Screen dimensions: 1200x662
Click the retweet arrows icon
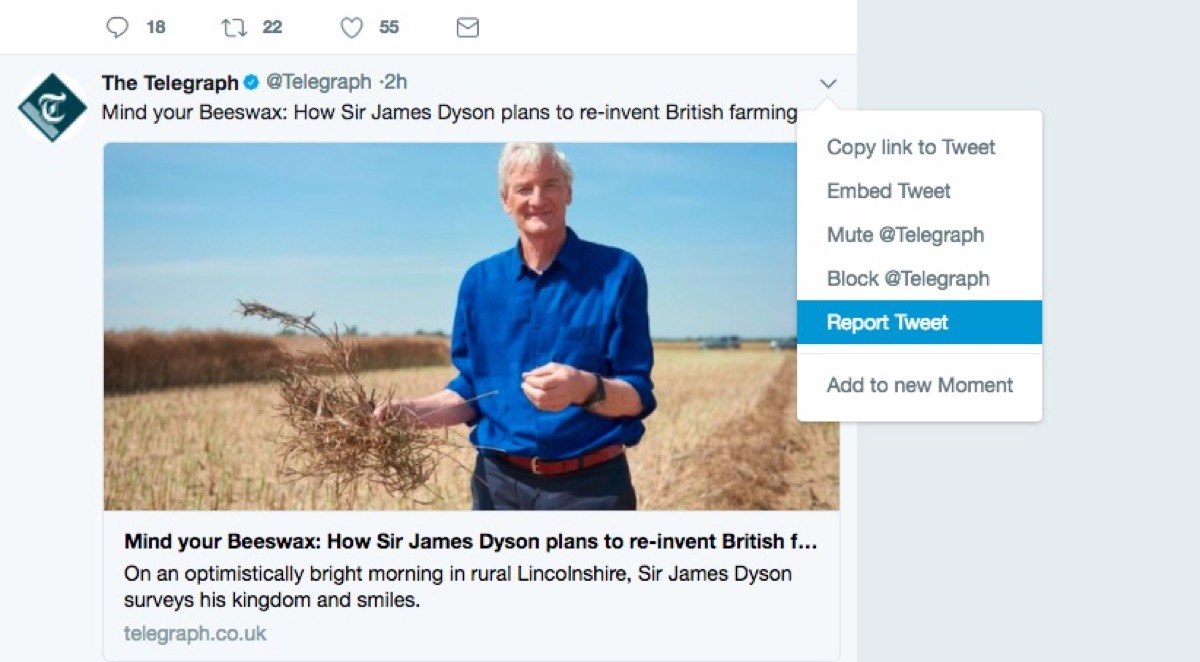click(234, 28)
